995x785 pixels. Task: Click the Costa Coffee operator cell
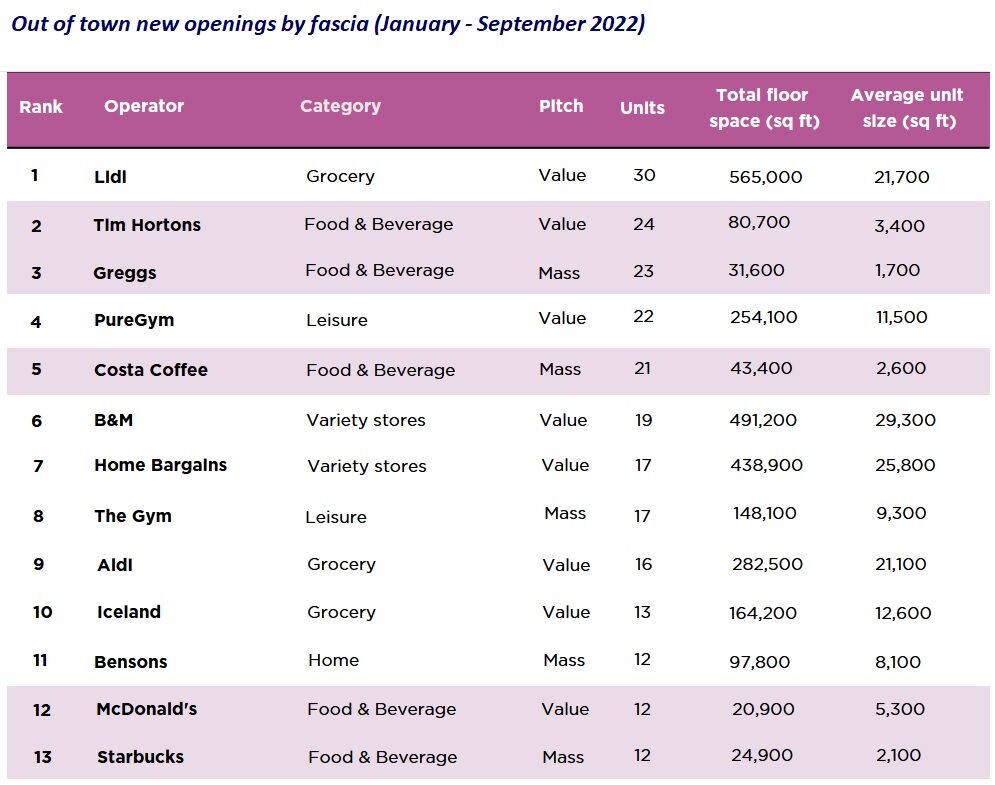point(150,370)
